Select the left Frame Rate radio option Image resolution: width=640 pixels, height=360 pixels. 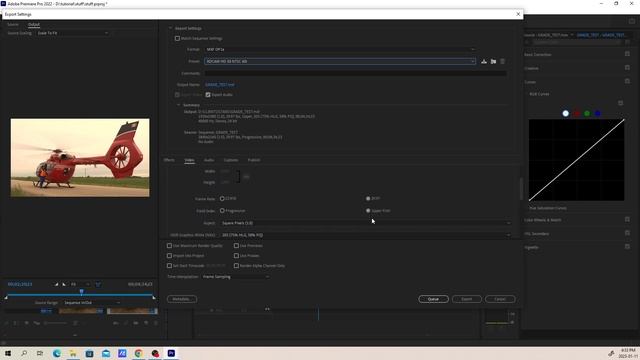222,198
